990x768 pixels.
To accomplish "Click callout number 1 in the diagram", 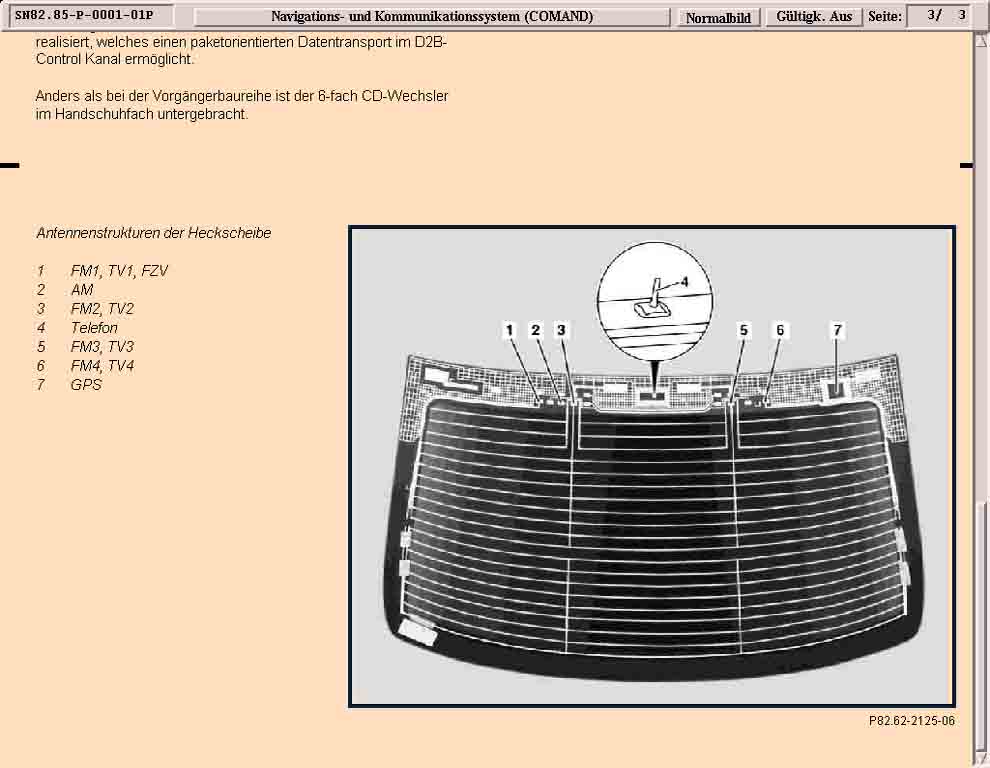I will tap(509, 330).
